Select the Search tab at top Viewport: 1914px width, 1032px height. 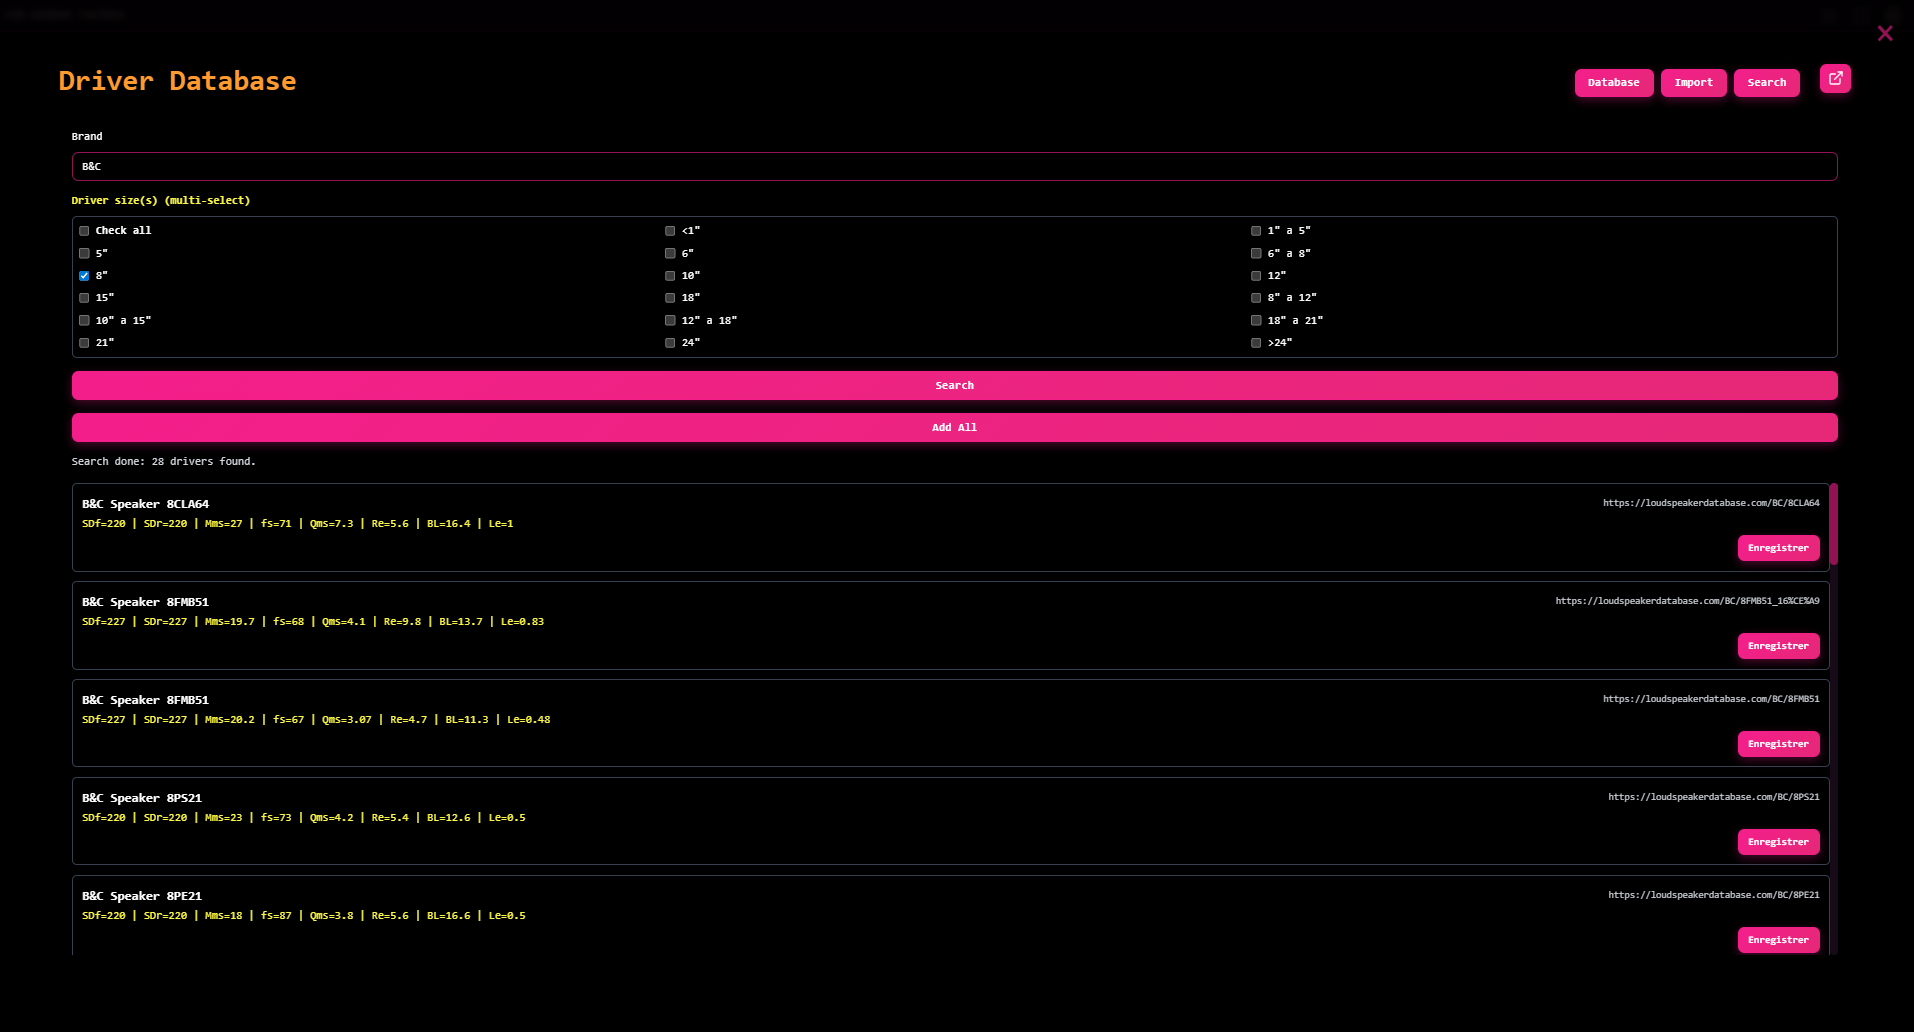(1766, 83)
